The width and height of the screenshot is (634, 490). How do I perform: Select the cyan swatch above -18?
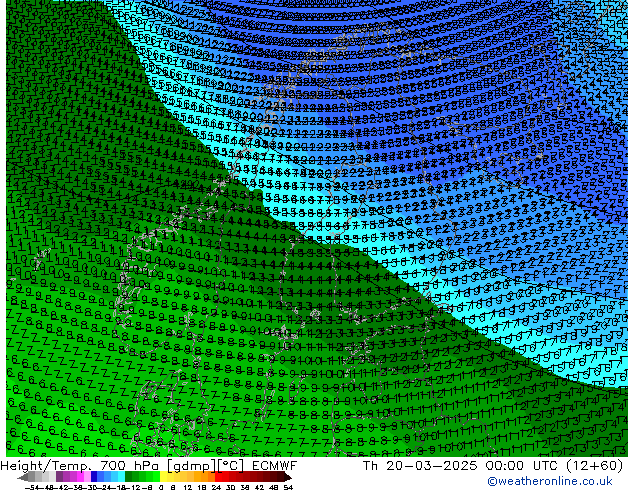(121, 476)
